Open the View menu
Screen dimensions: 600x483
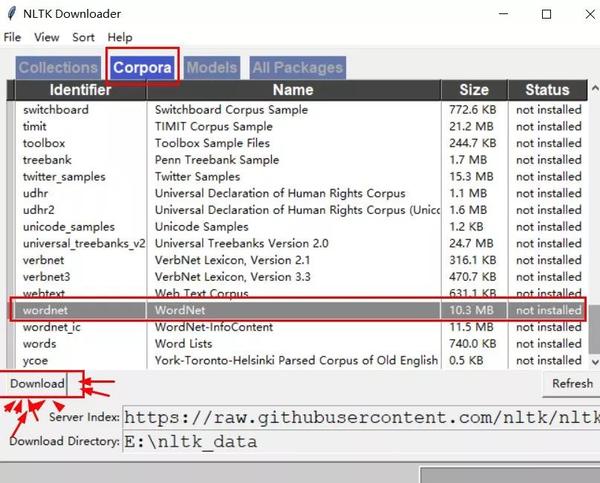[47, 37]
